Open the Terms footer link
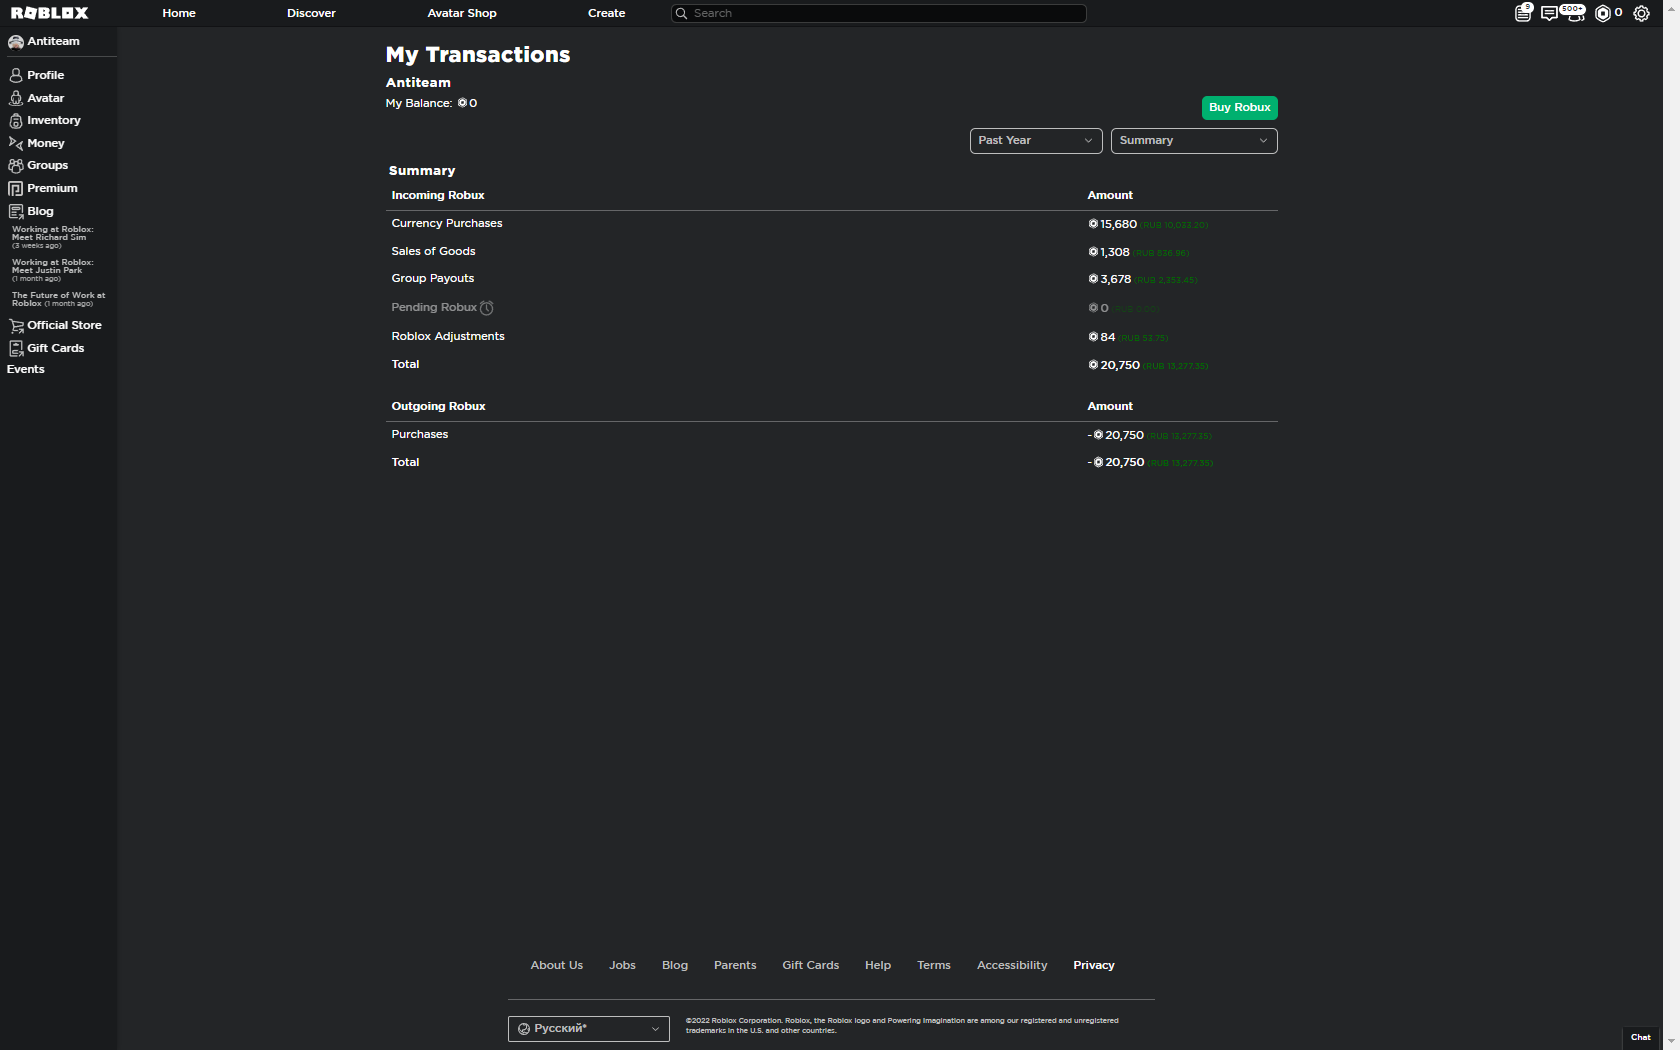Viewport: 1680px width, 1050px height. (934, 965)
